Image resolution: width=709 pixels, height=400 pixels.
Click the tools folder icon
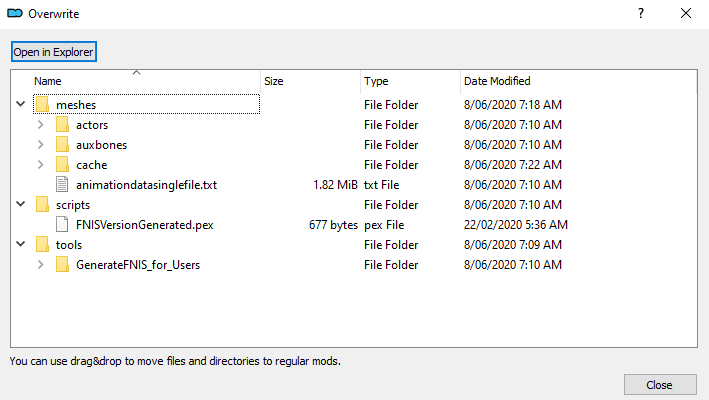[43, 245]
